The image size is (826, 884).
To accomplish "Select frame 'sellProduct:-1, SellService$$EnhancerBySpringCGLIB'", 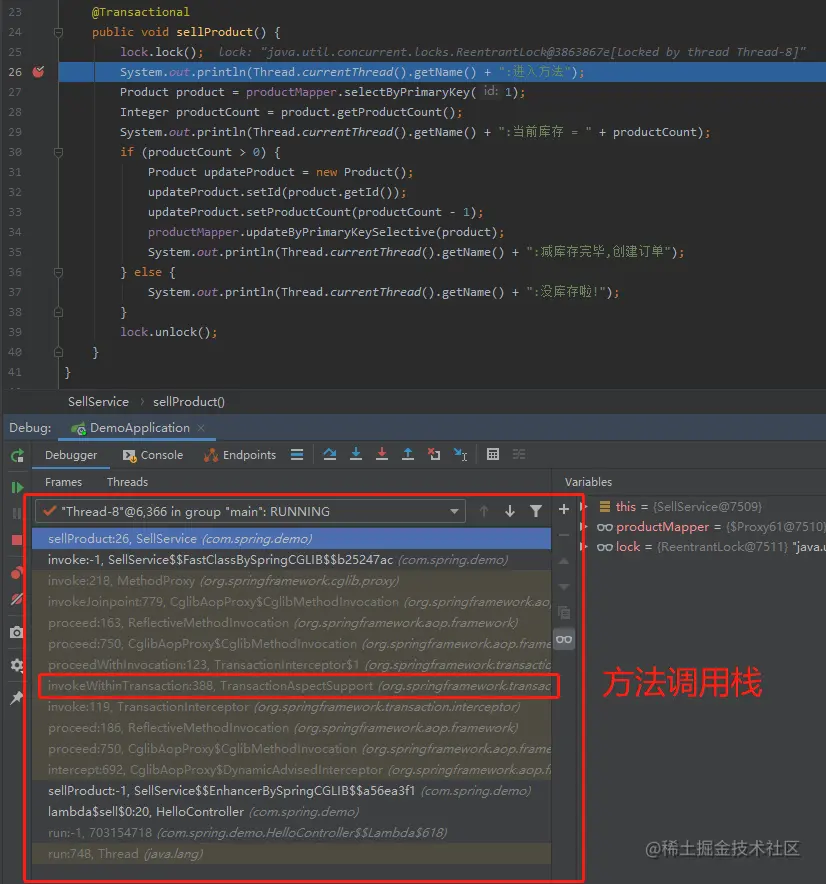I will point(291,791).
